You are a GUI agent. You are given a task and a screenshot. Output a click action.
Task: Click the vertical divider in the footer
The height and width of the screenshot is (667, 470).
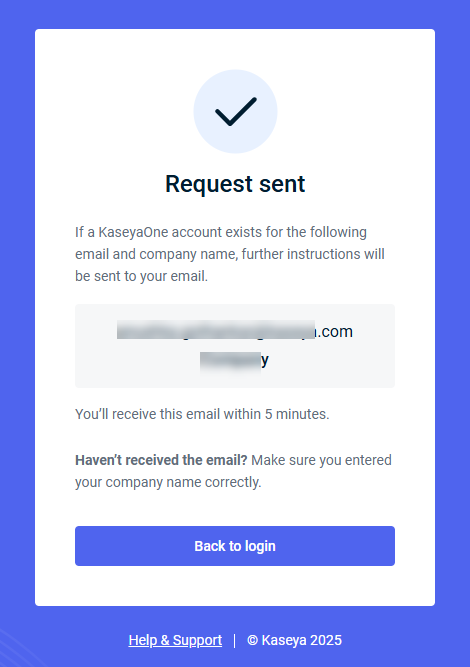click(x=234, y=640)
